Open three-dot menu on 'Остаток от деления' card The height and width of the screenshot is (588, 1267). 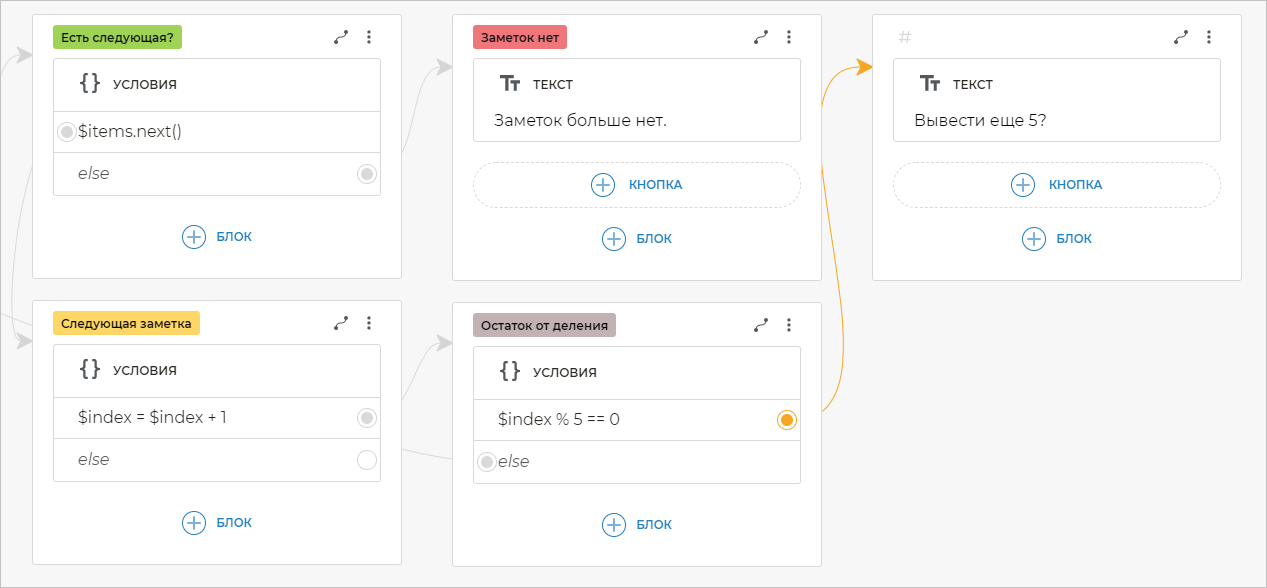[x=789, y=325]
